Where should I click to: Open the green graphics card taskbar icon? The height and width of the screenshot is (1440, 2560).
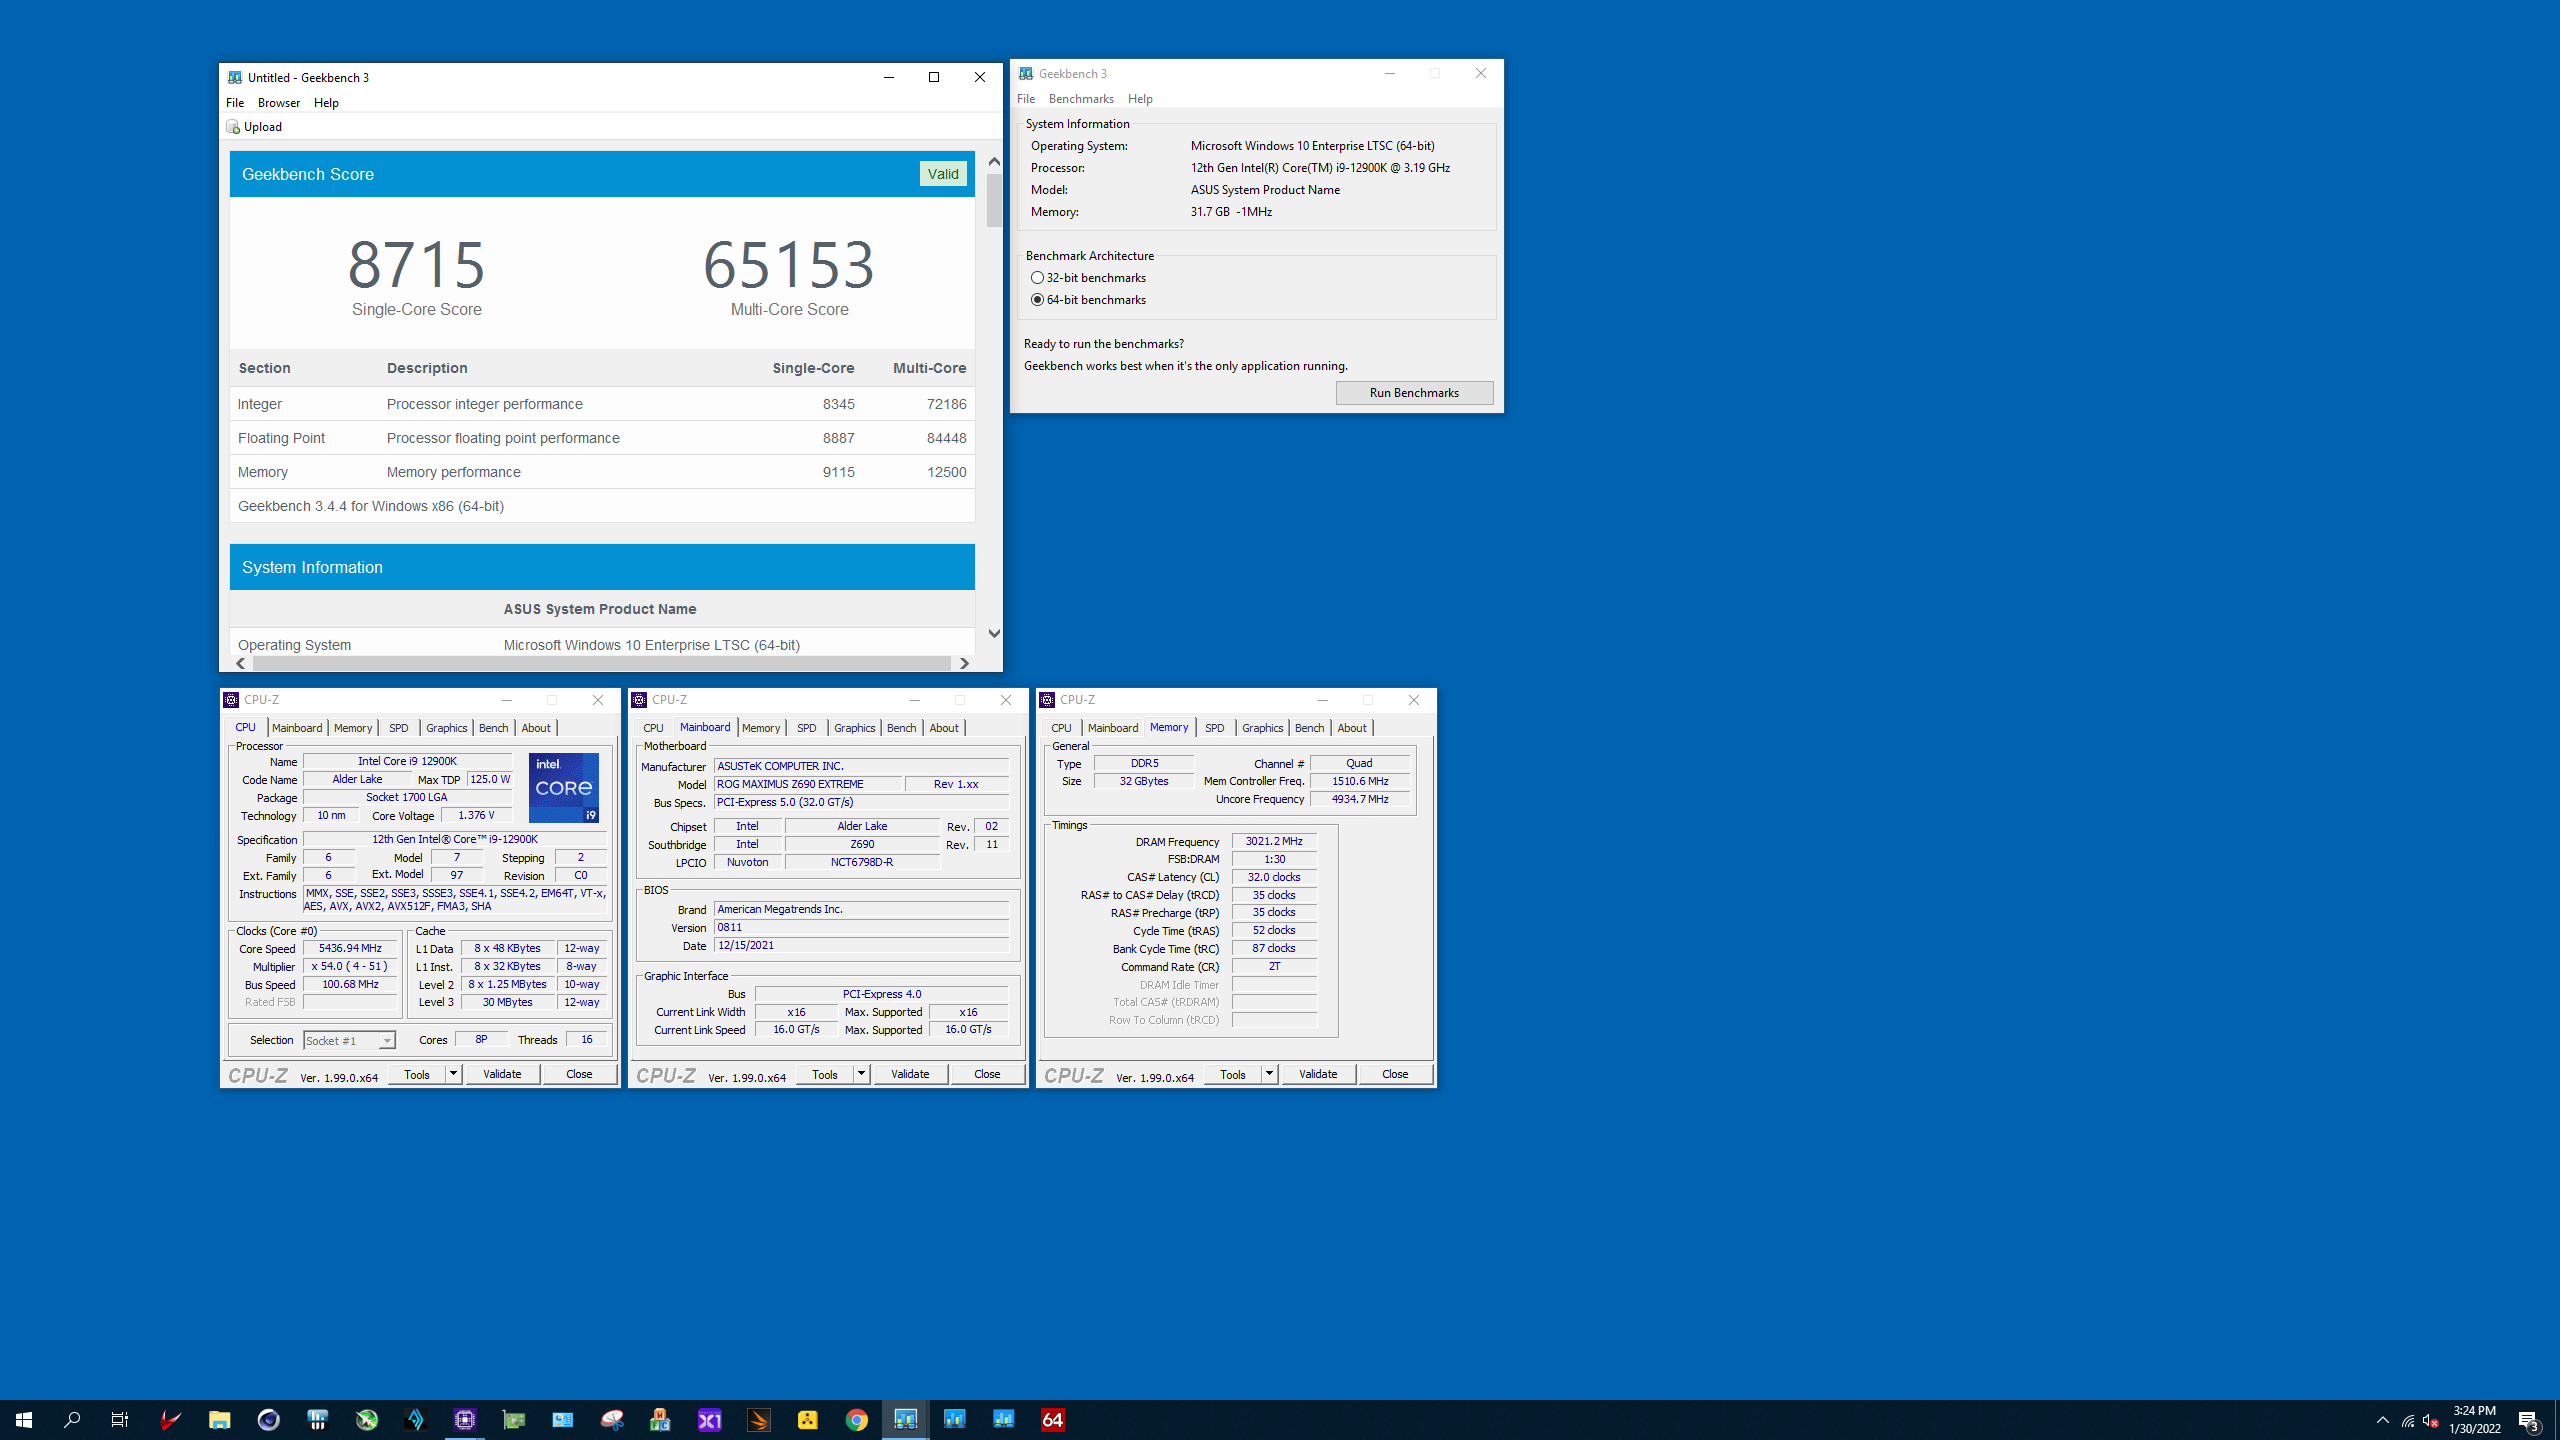click(513, 1420)
